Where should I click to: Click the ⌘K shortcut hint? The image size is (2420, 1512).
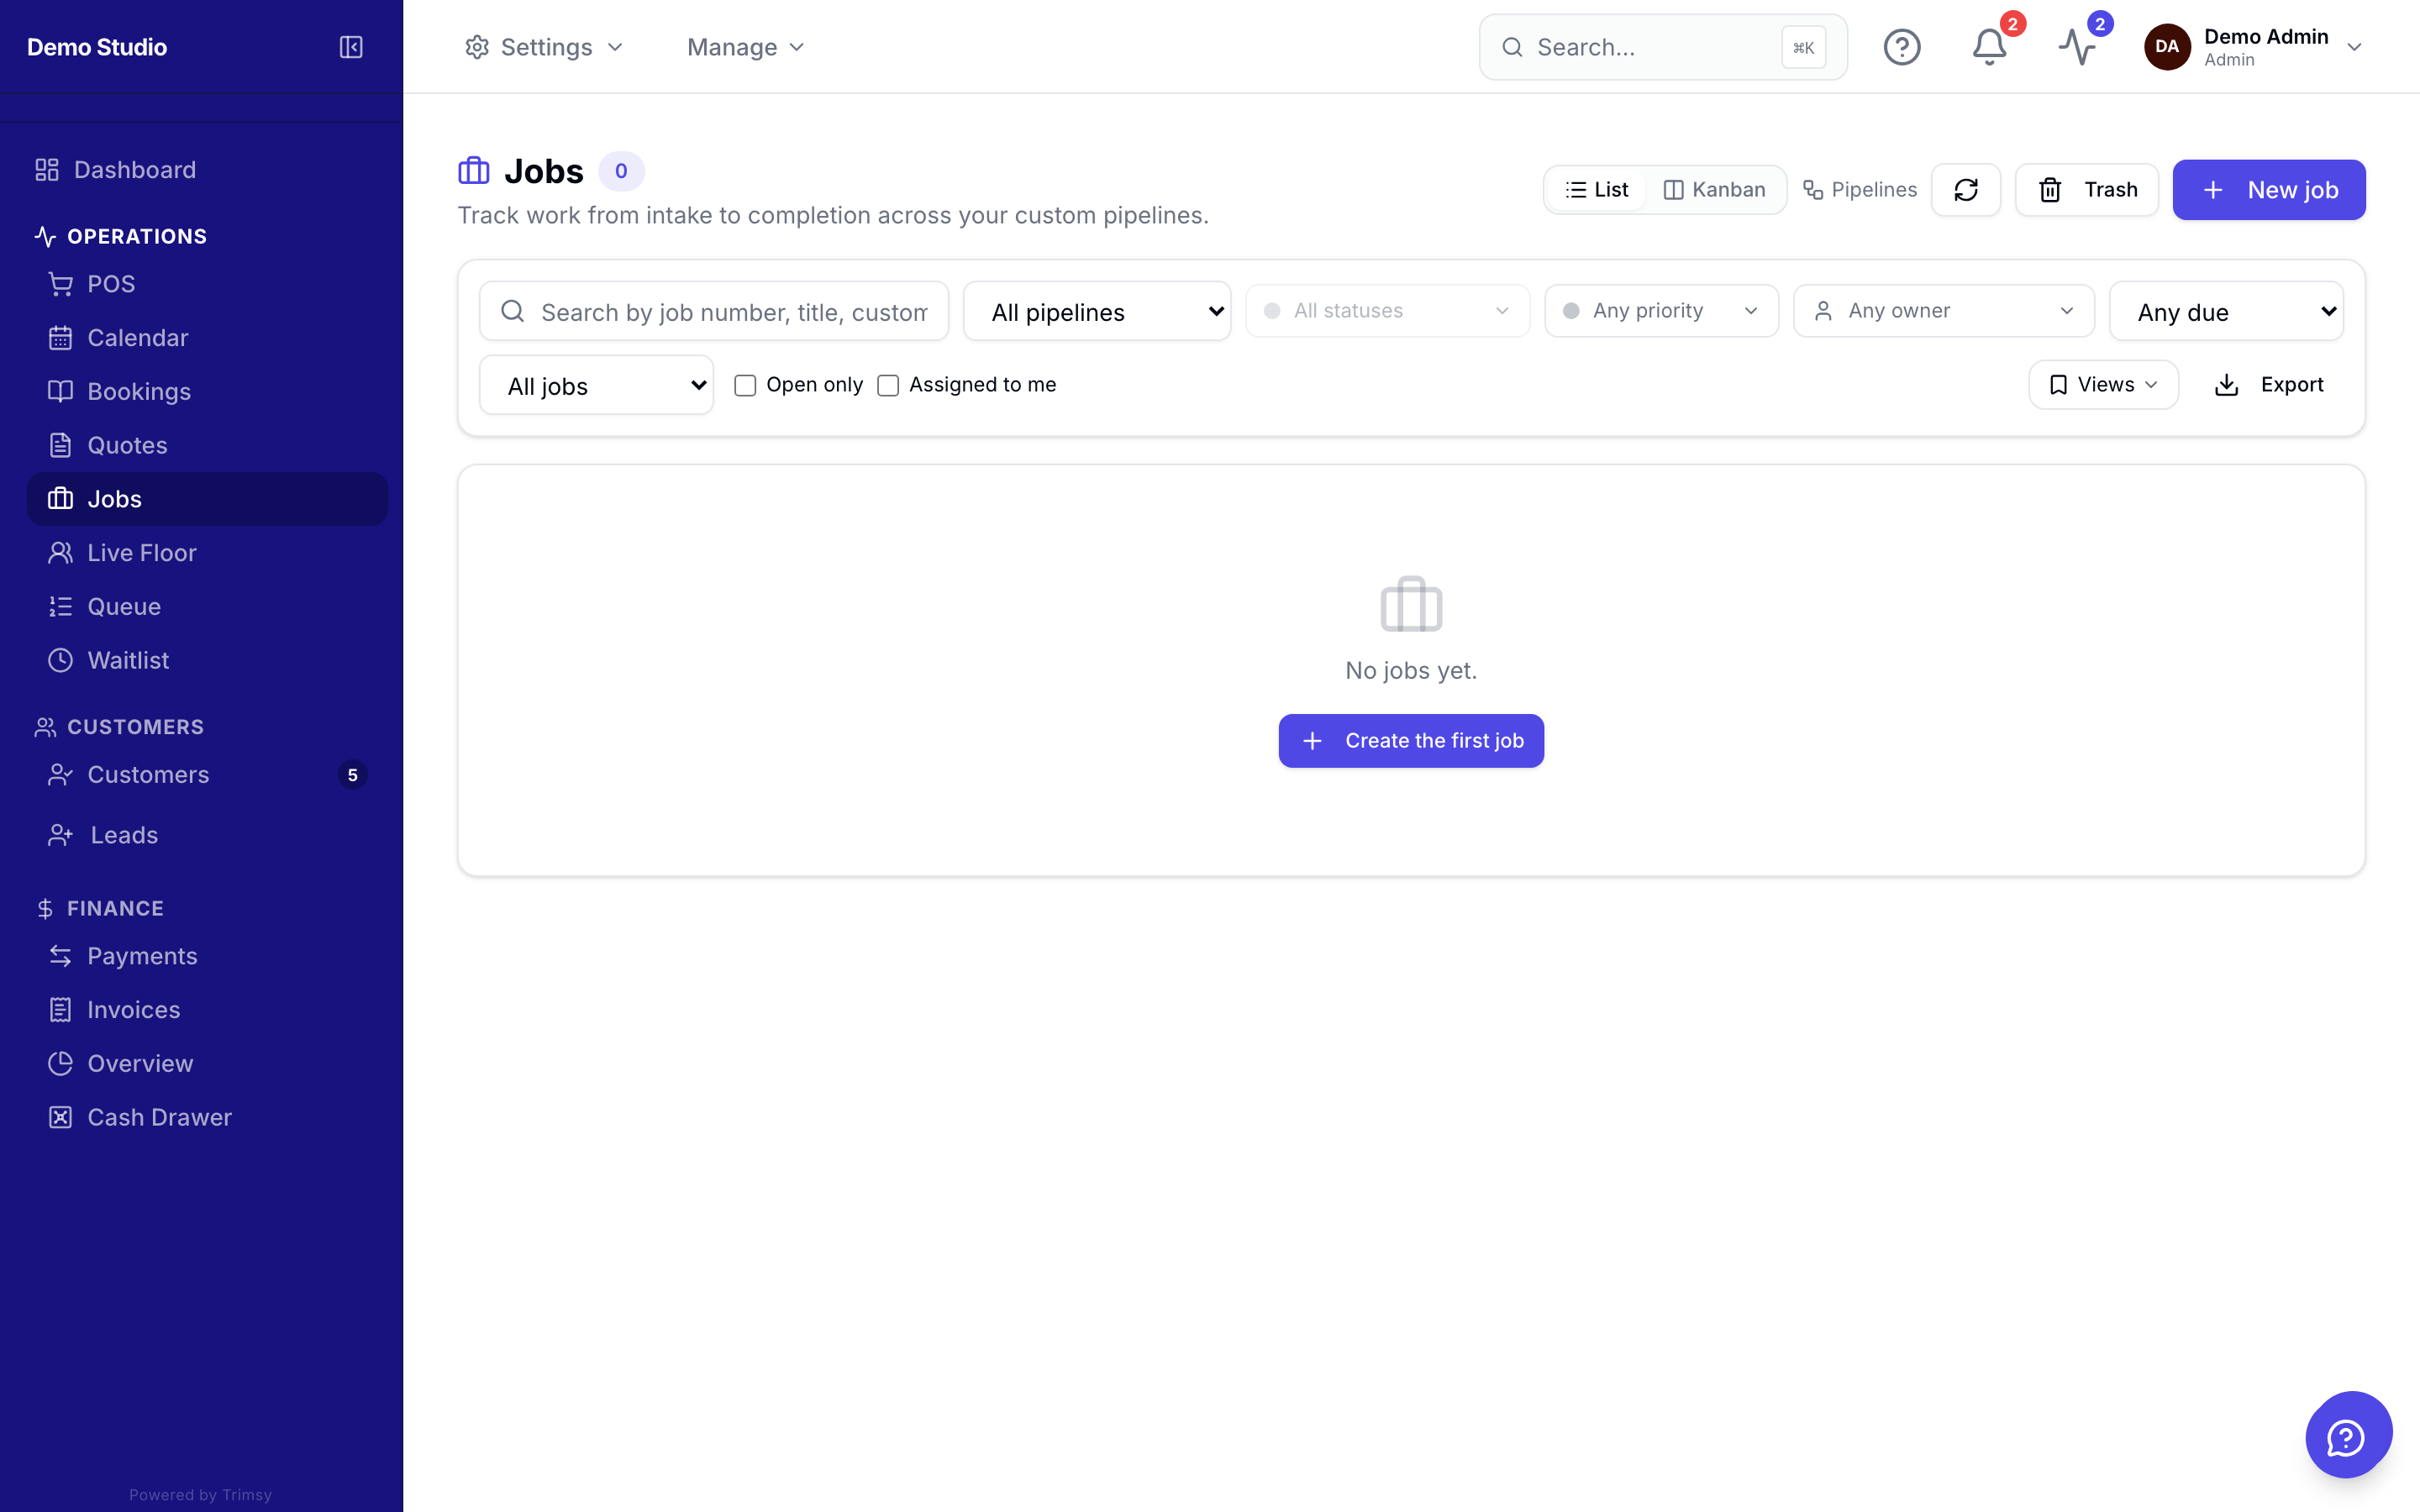pyautogui.click(x=1803, y=48)
